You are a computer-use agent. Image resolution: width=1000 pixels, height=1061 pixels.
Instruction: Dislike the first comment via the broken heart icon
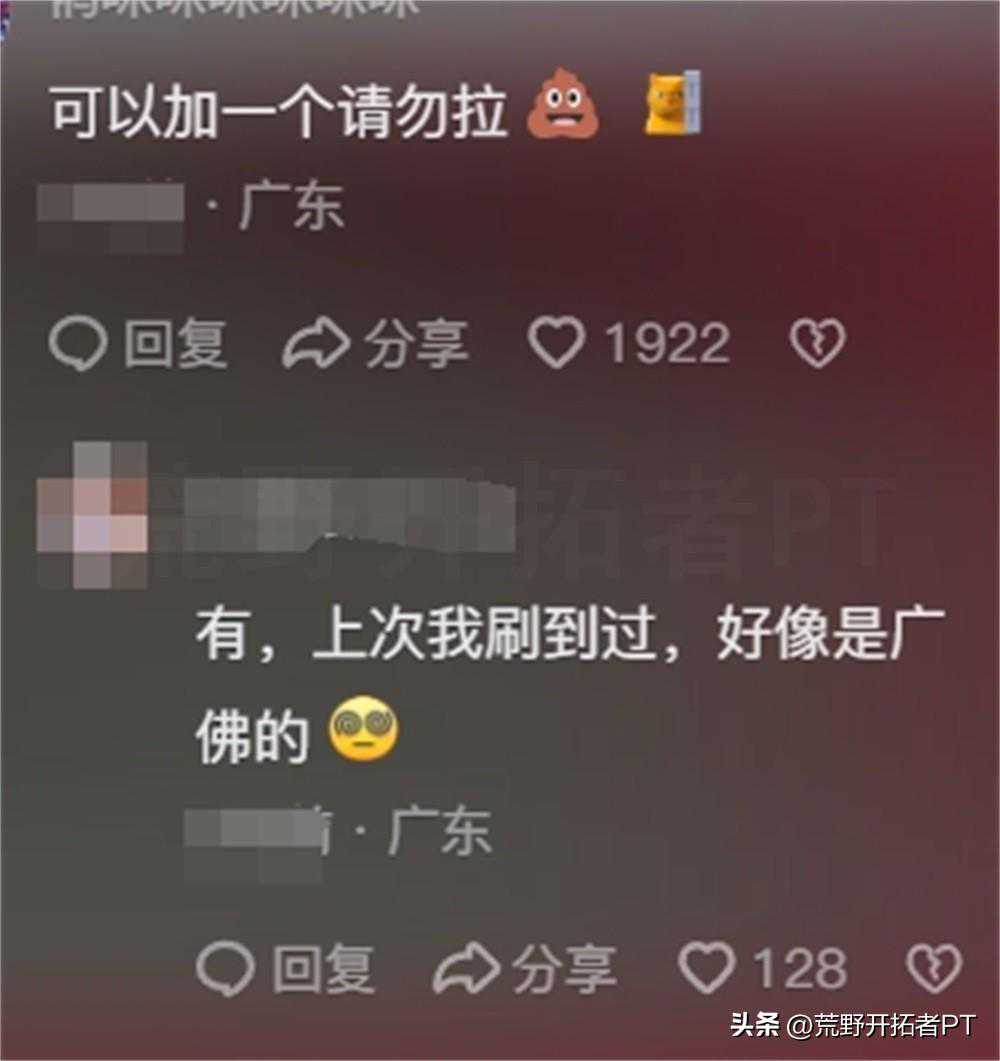point(817,342)
